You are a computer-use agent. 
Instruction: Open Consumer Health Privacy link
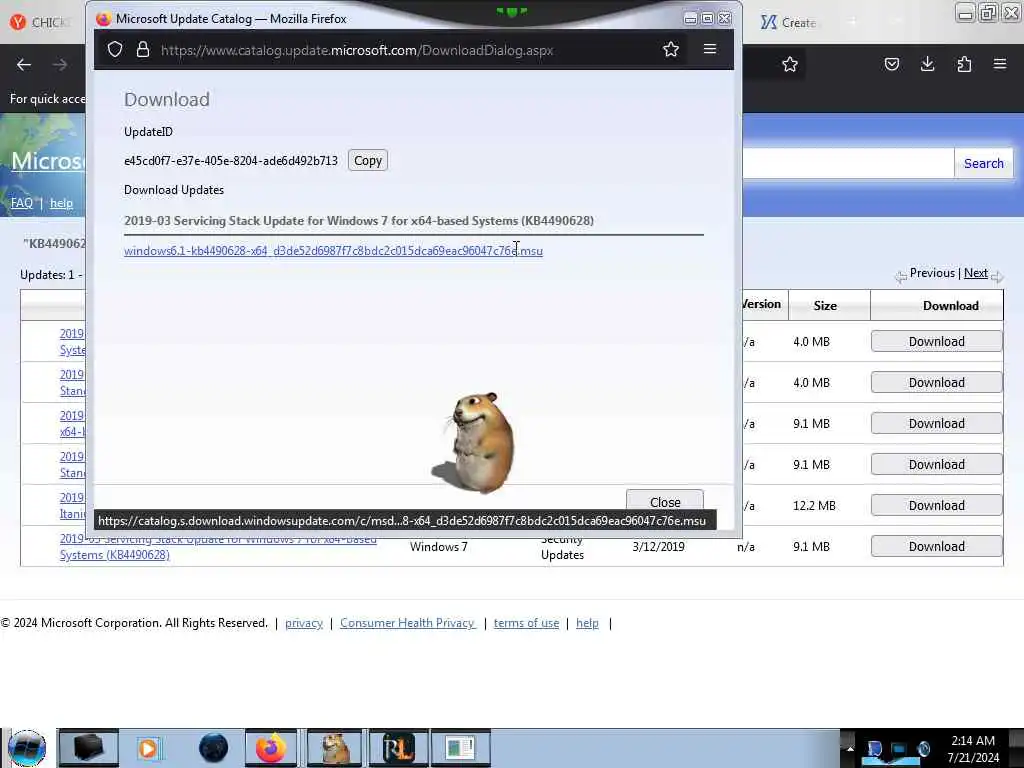pos(408,623)
